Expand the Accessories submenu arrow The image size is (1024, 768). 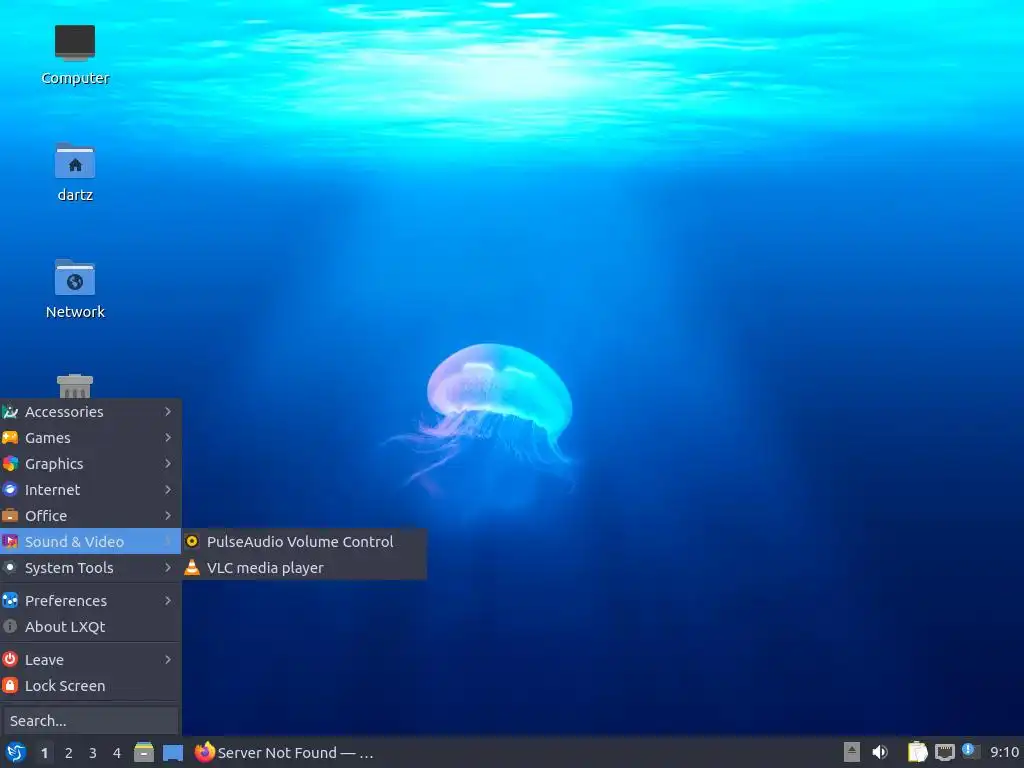(x=168, y=411)
